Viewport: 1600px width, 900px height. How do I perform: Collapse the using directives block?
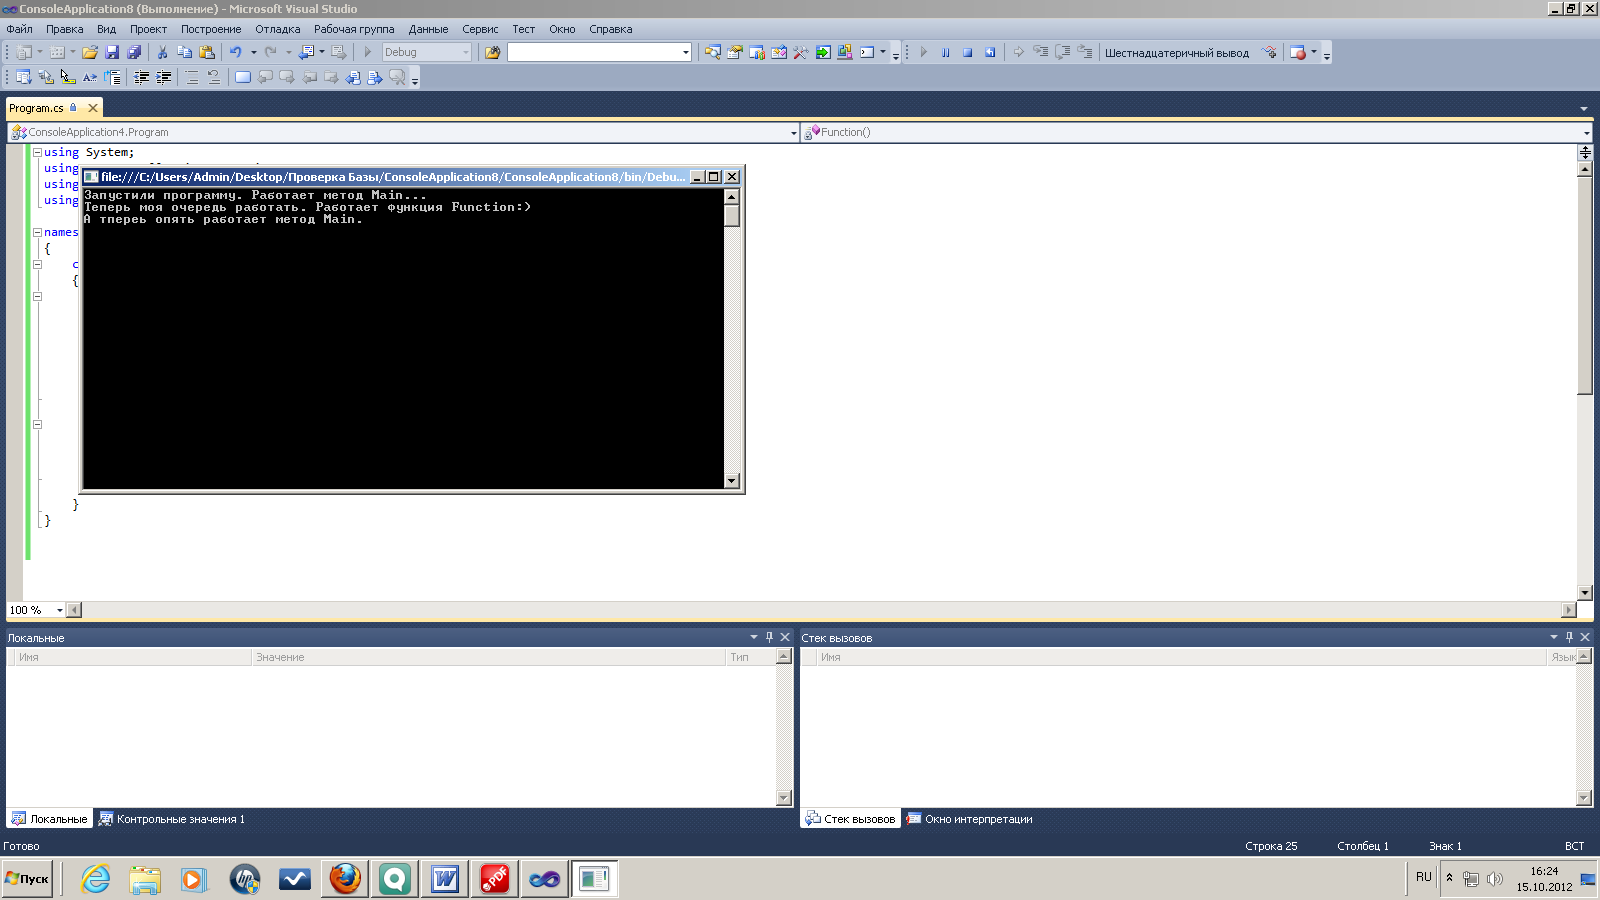[x=37, y=152]
